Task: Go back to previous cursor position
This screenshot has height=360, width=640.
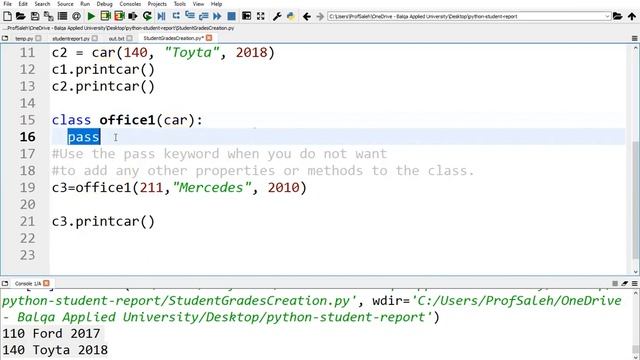Action: [307, 16]
